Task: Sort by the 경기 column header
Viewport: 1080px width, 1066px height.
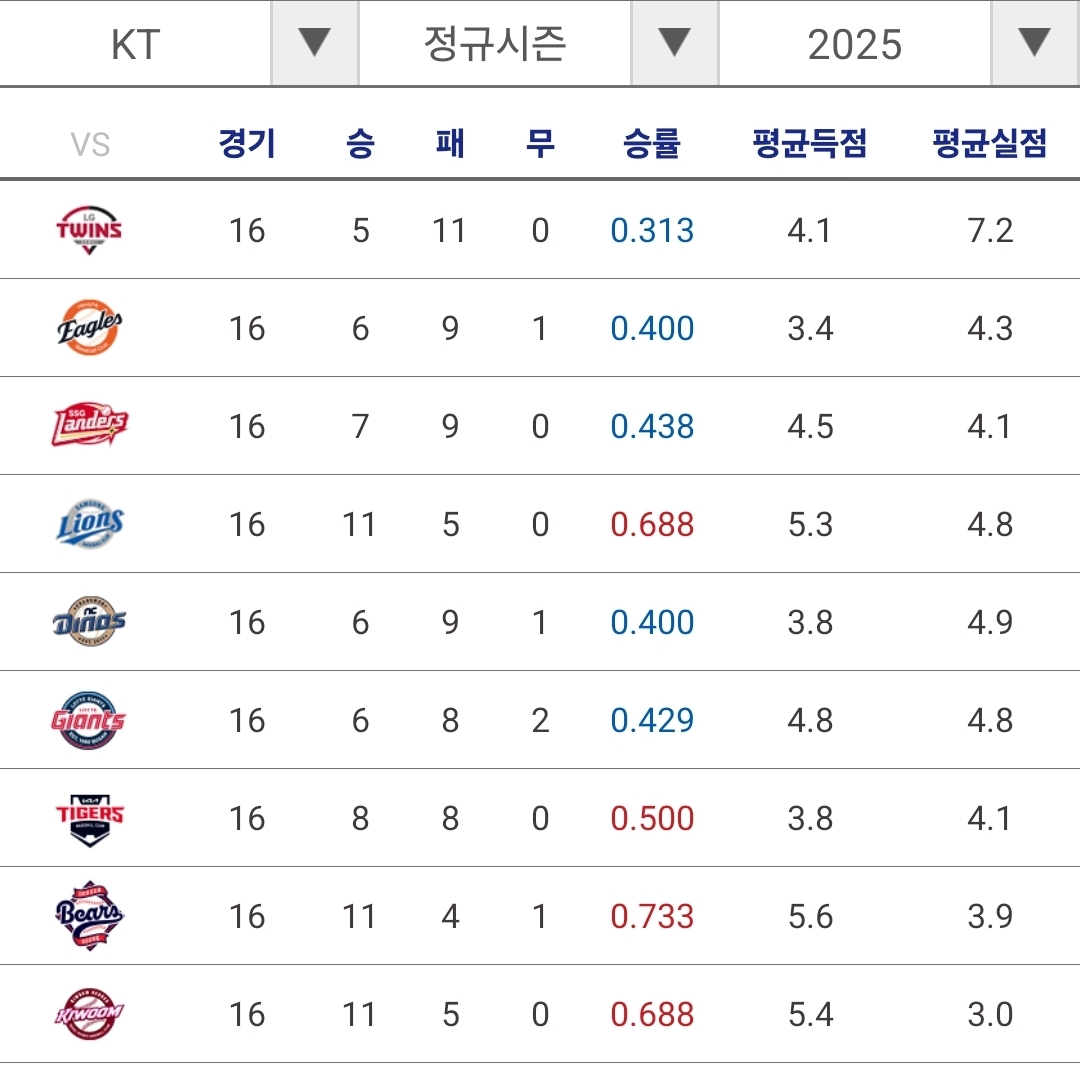Action: pyautogui.click(x=247, y=144)
